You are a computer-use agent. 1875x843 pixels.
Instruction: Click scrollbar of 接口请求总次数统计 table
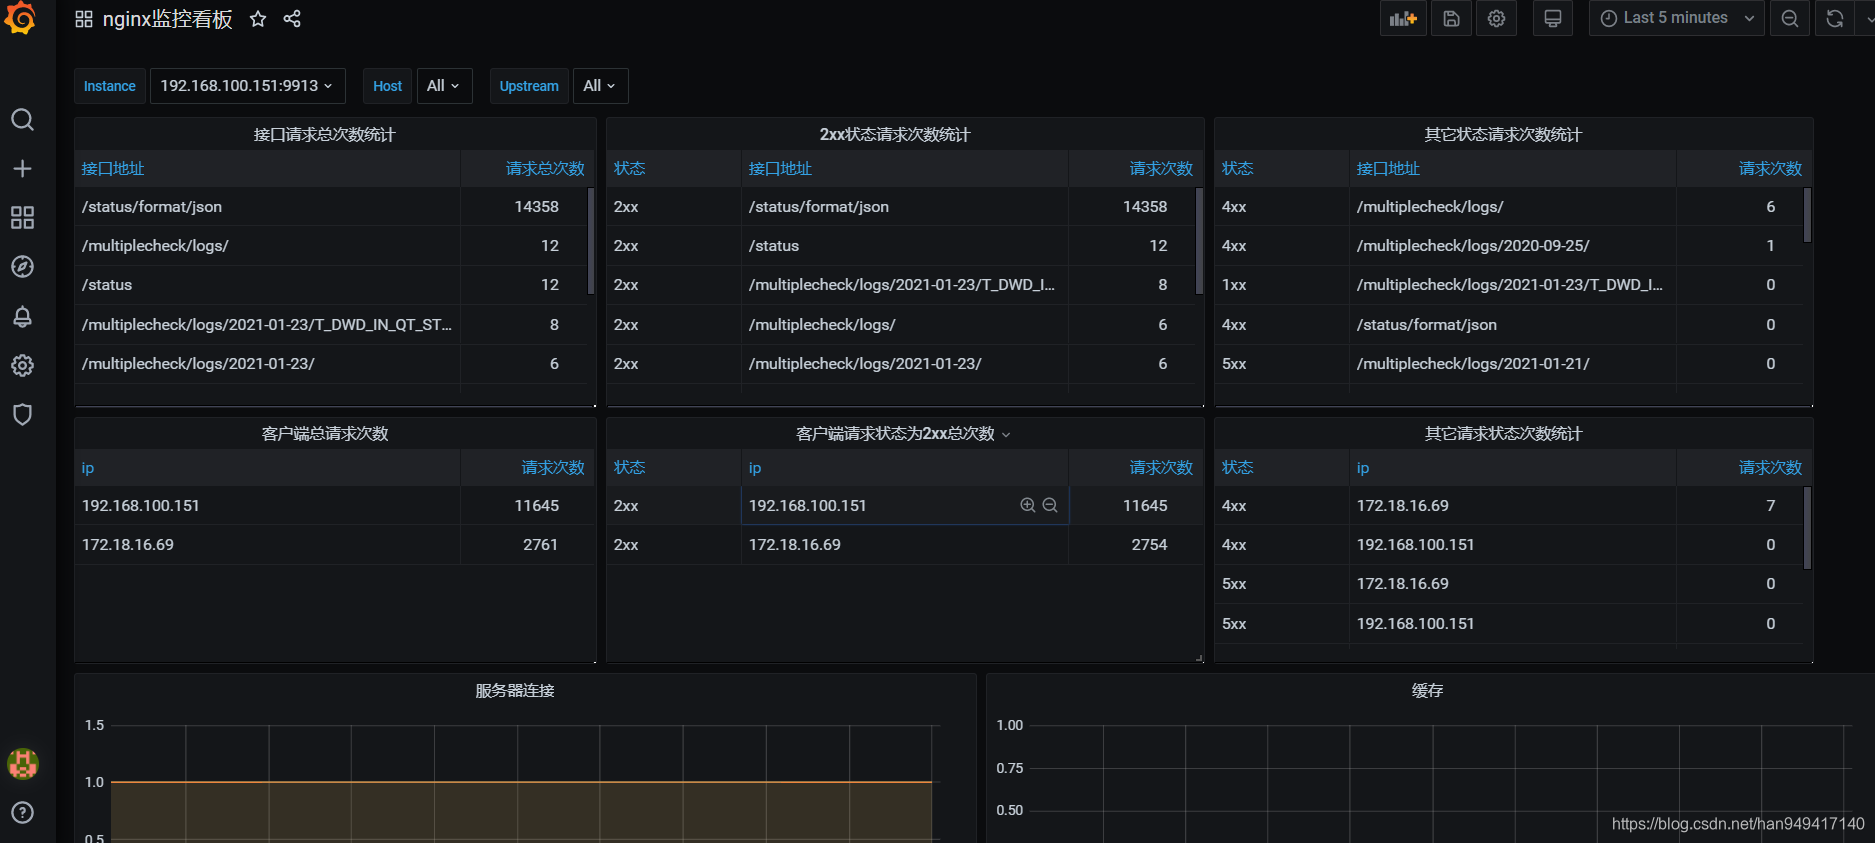(x=591, y=240)
